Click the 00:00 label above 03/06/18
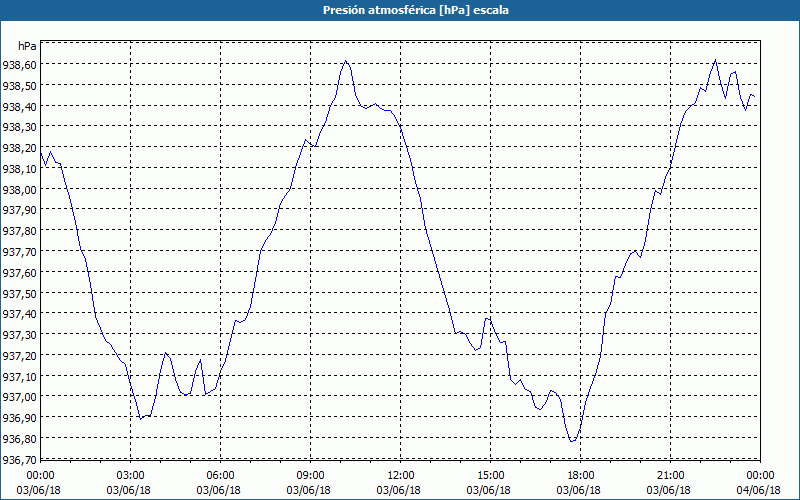 tap(40, 476)
